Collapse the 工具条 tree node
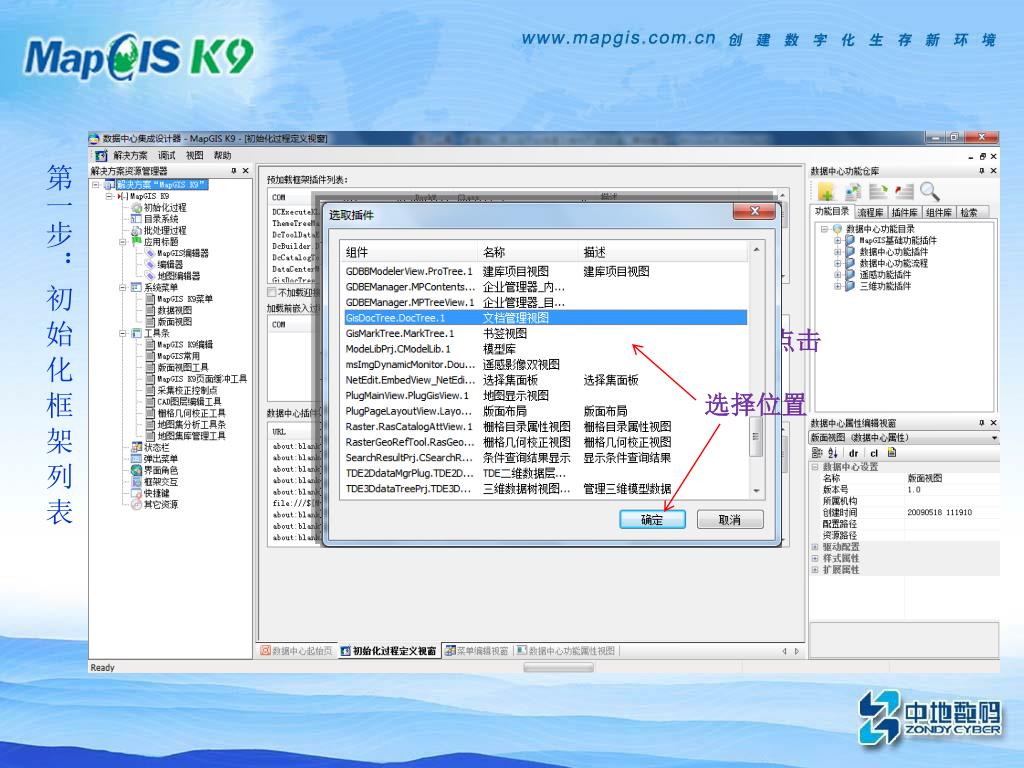This screenshot has height=768, width=1024. pos(123,333)
